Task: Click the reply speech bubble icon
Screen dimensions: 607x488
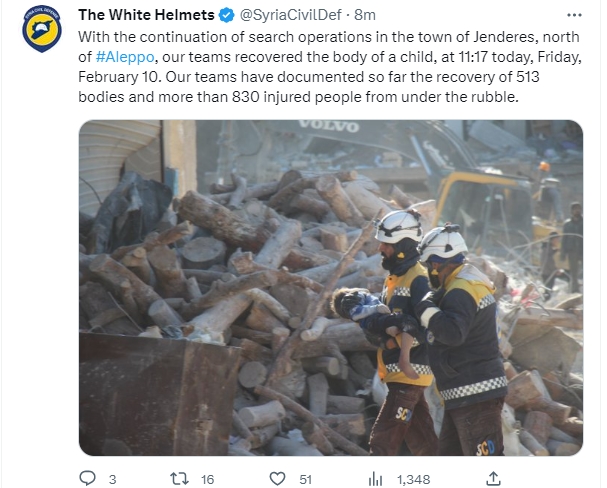Action: pyautogui.click(x=87, y=478)
